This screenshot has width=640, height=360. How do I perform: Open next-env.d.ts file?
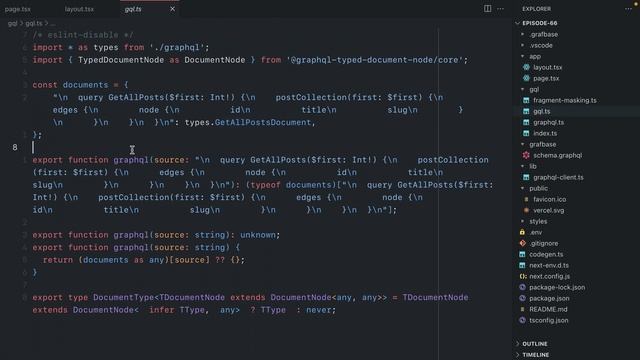point(549,266)
